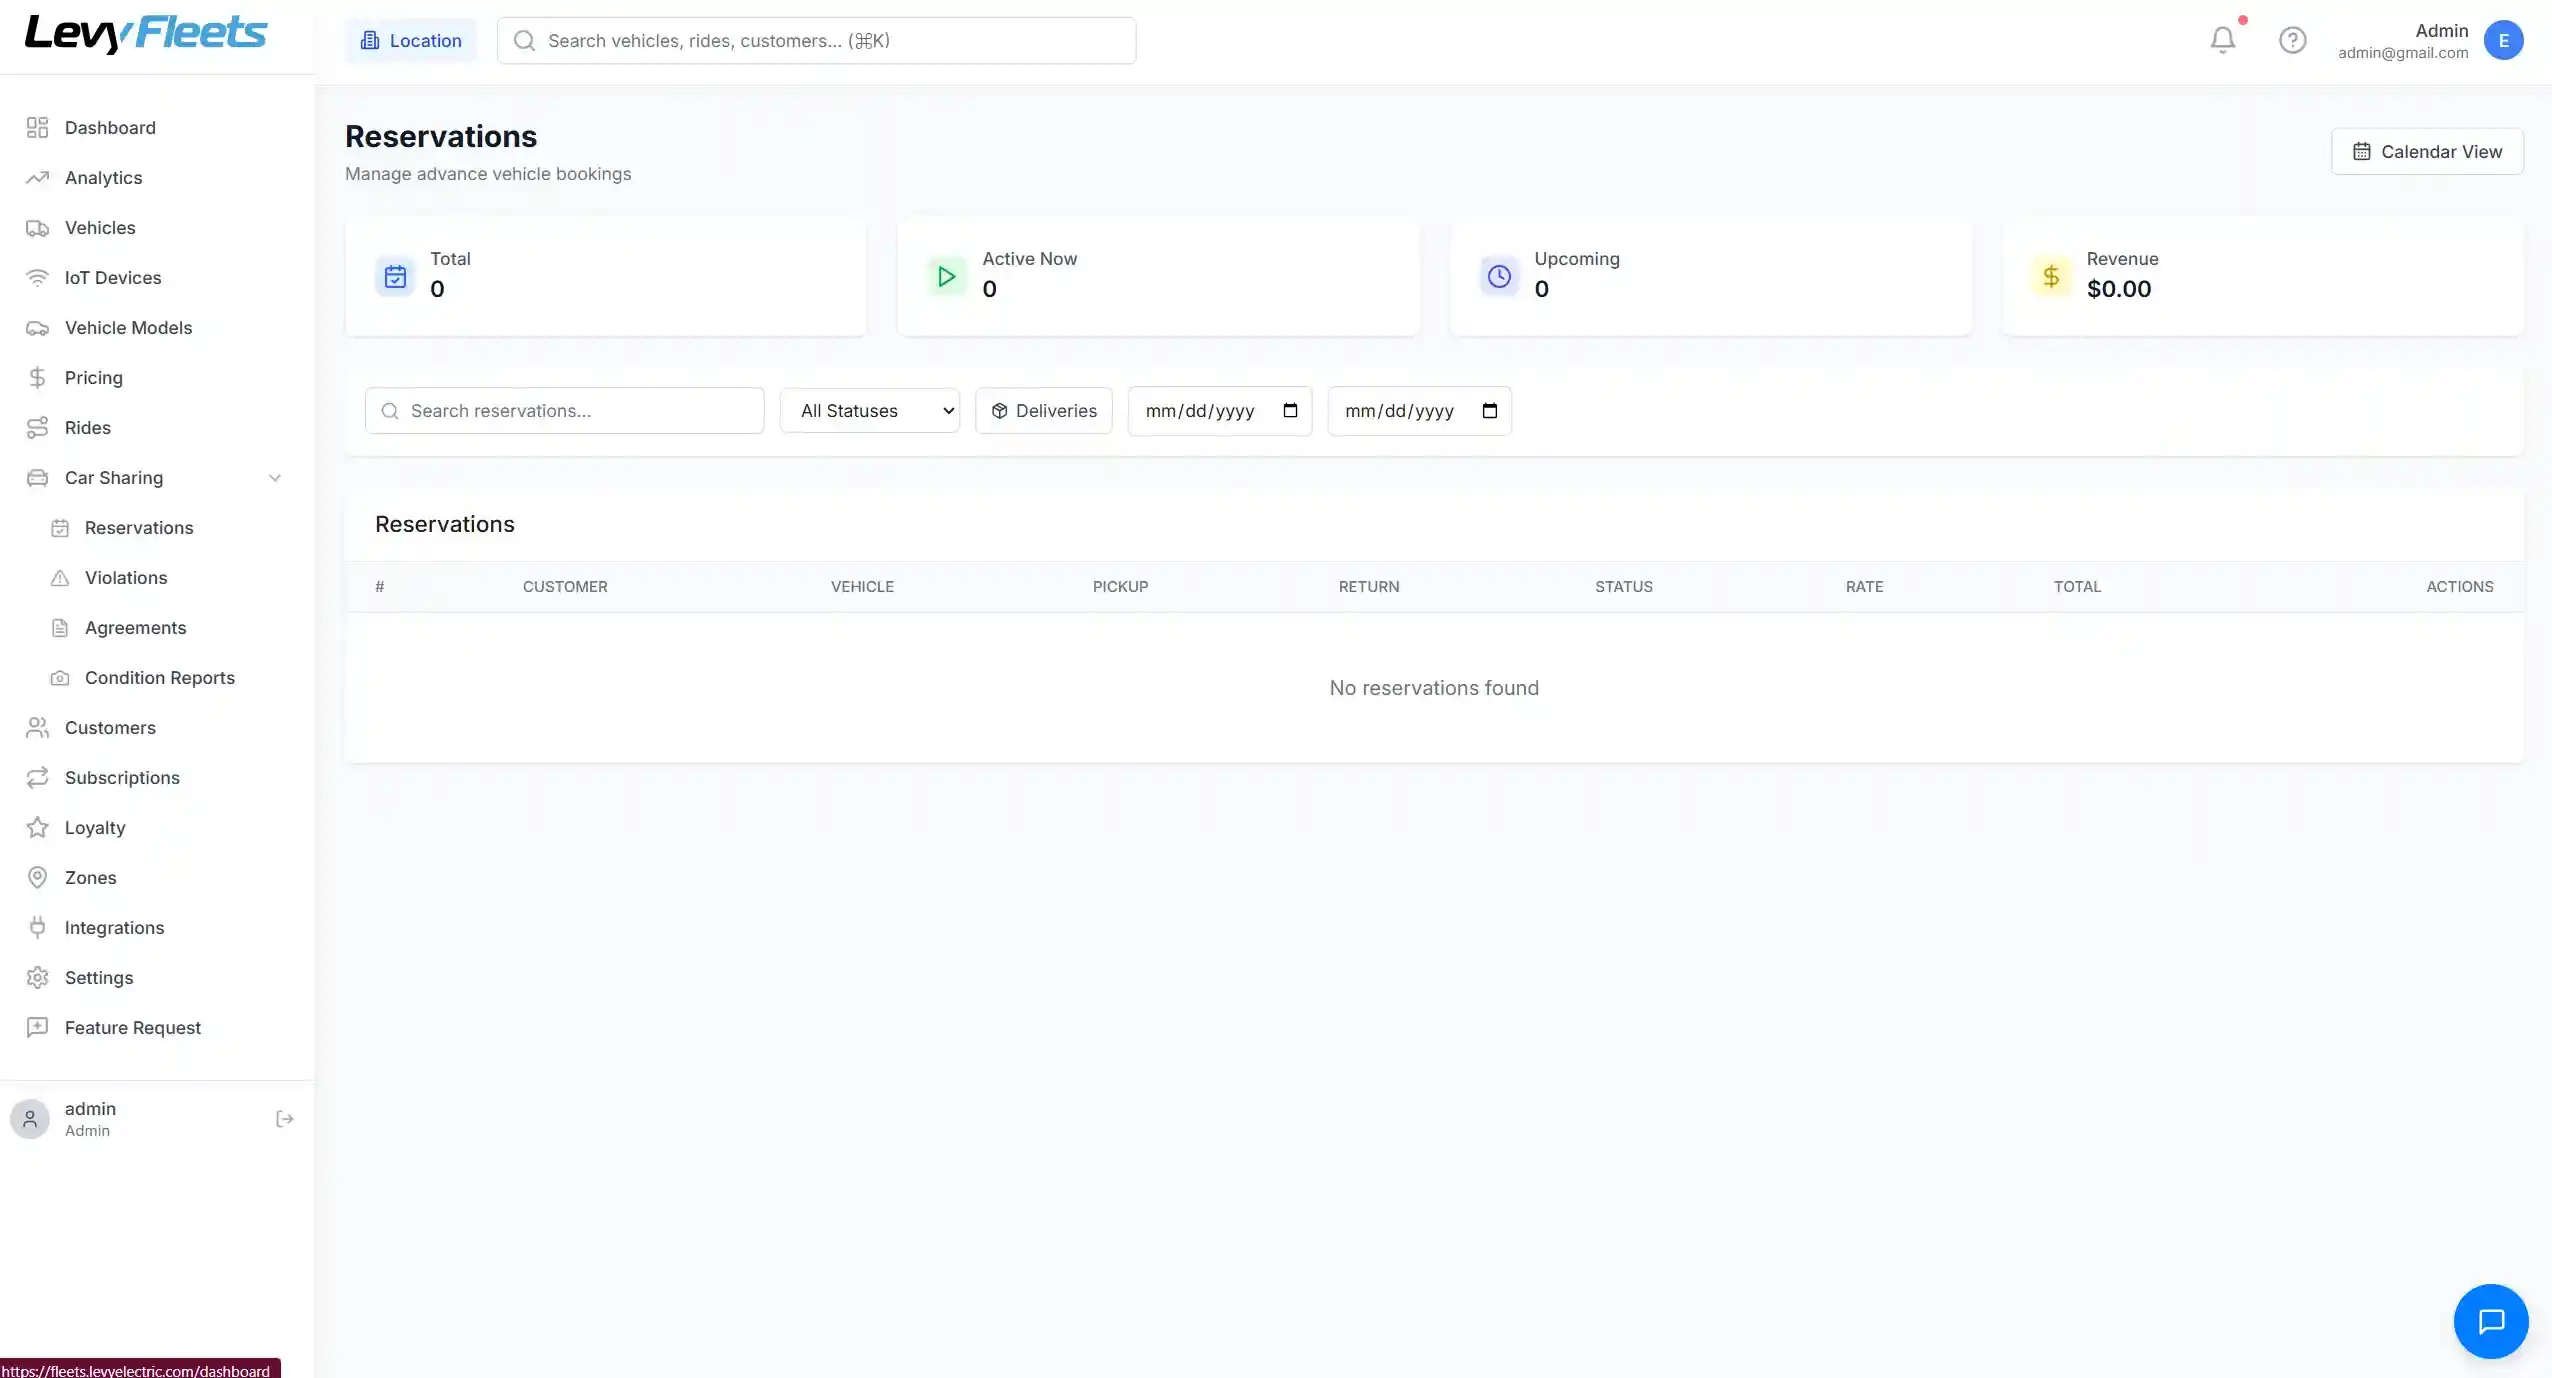Open the Zones section
Screen dimensions: 2552x1378
88,877
